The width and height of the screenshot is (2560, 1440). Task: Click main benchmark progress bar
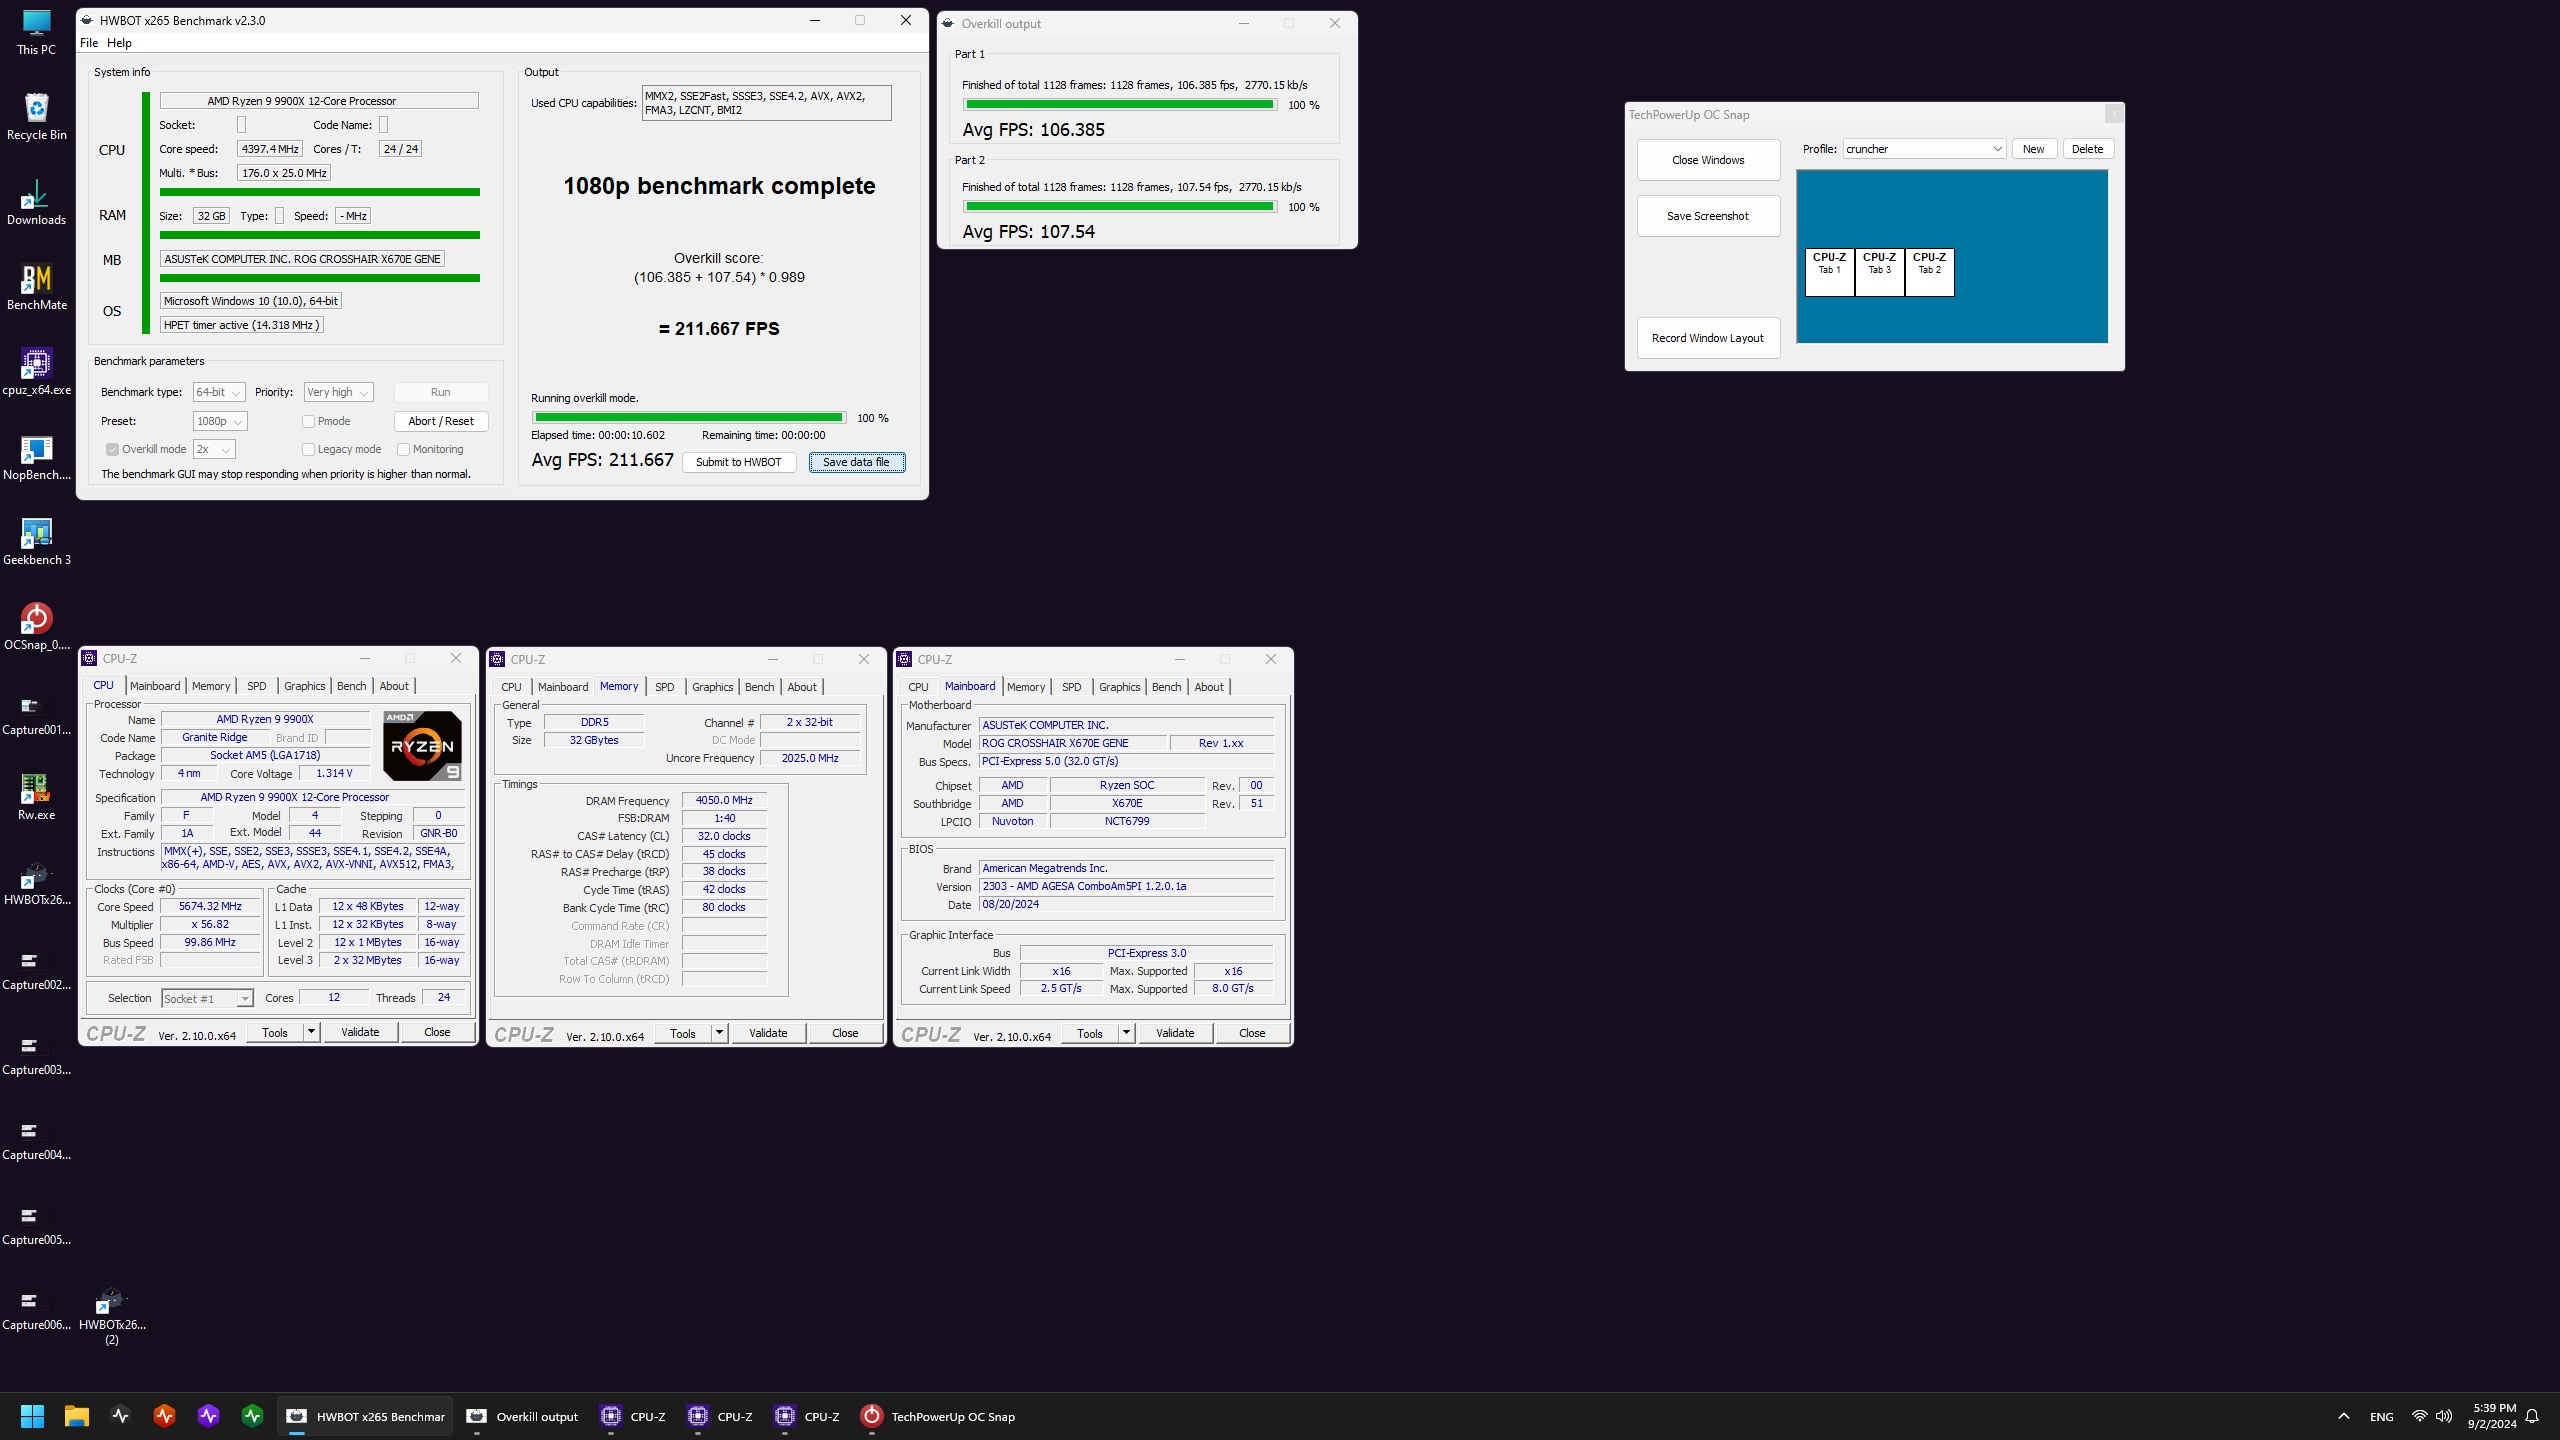[689, 418]
